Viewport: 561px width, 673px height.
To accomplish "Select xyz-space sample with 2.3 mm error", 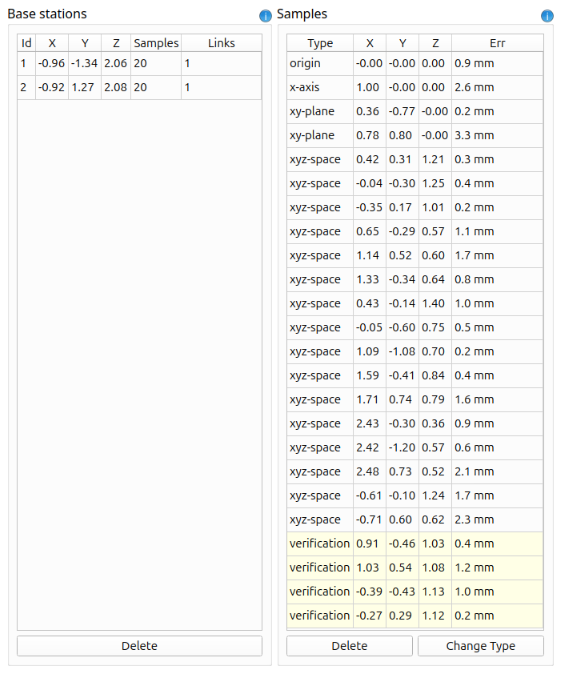I will pyautogui.click(x=415, y=520).
